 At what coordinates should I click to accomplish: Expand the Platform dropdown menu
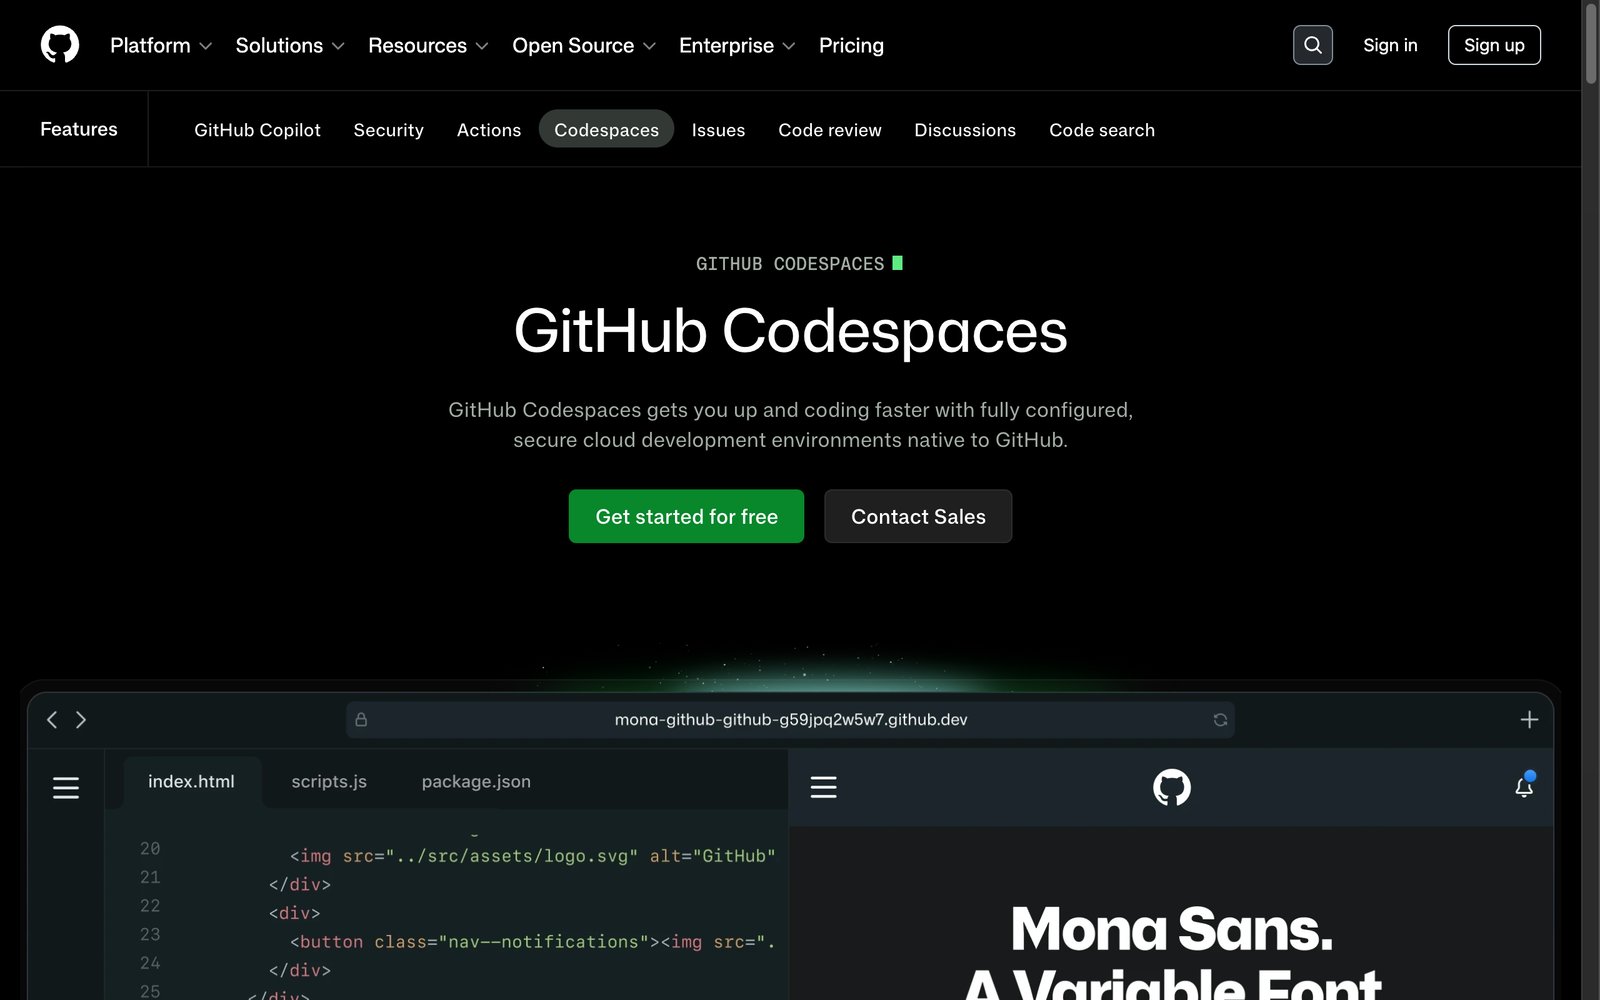click(x=161, y=46)
